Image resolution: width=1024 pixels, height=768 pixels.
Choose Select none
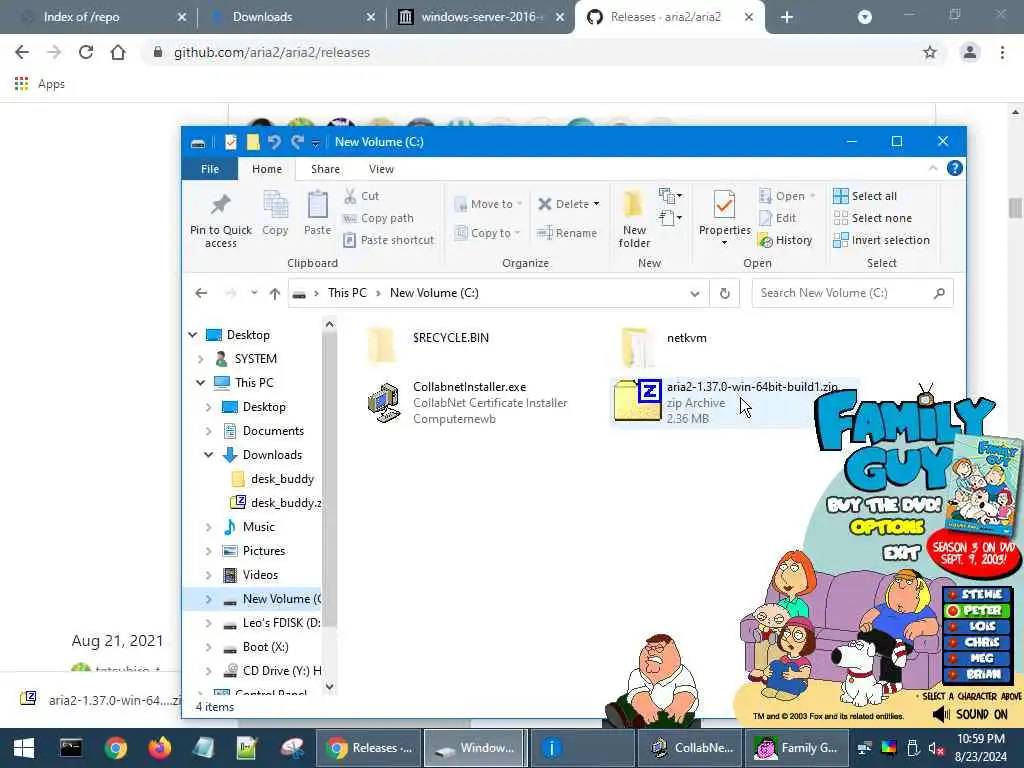coord(872,218)
